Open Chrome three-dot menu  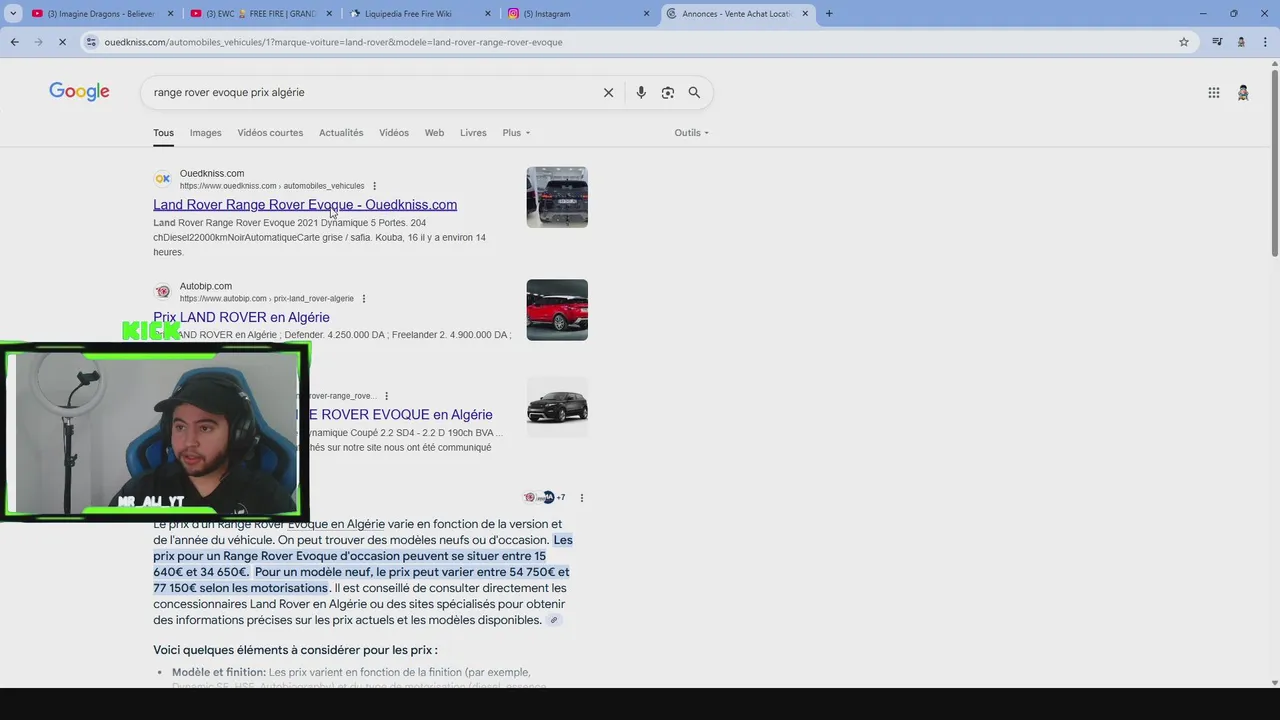point(1264,42)
